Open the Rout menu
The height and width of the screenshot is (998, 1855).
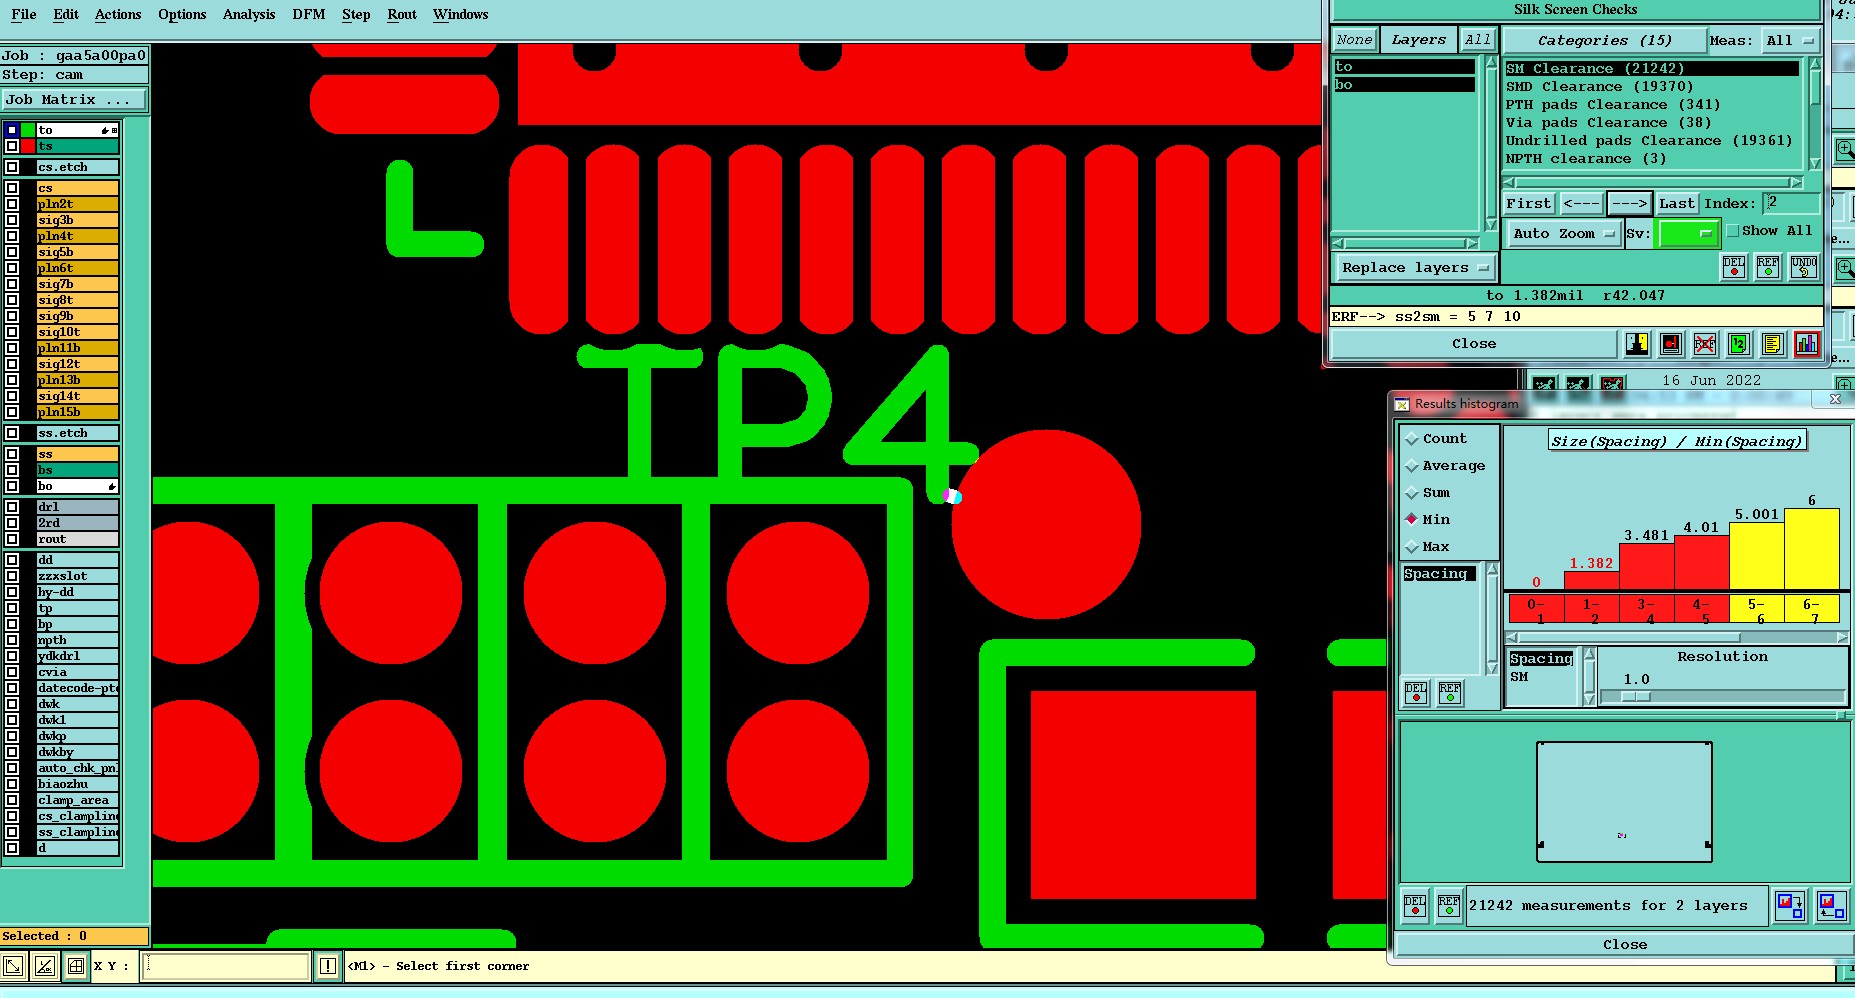tap(402, 14)
